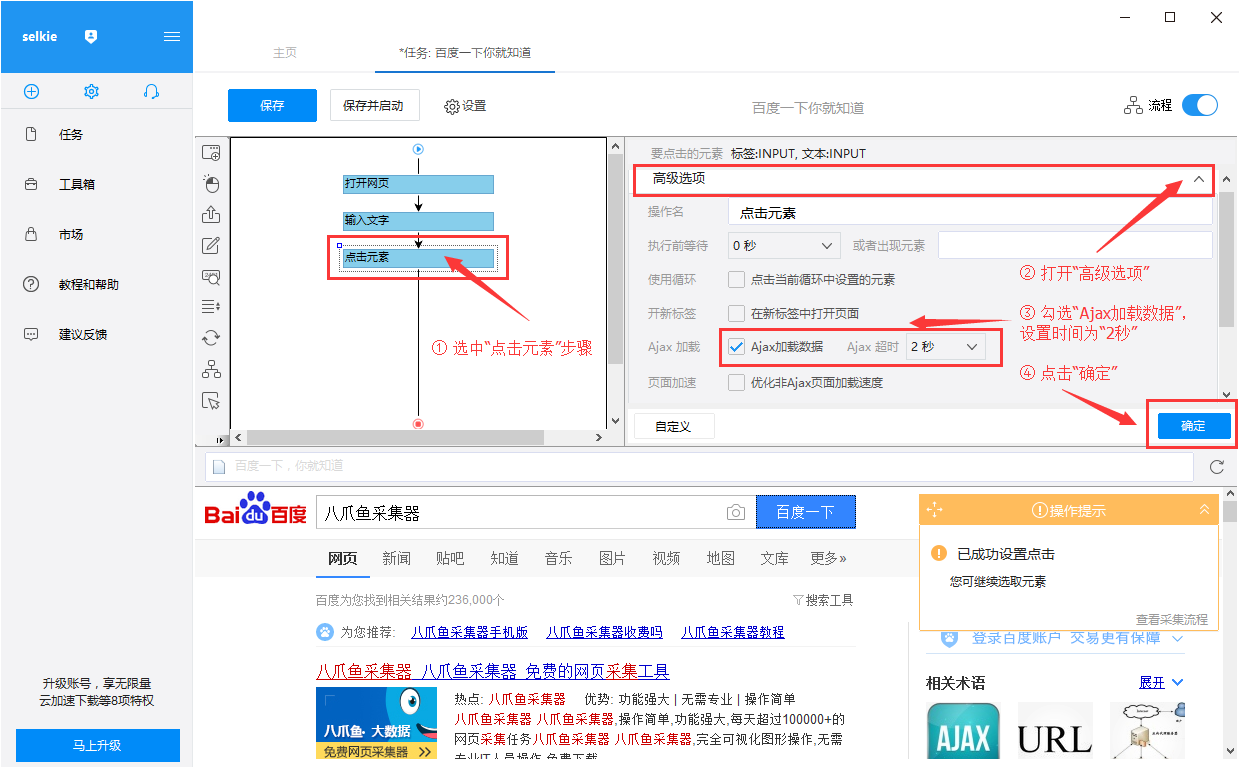Screen dimensions: 1240x768
Task: Click the customer service headset icon
Action: (151, 91)
